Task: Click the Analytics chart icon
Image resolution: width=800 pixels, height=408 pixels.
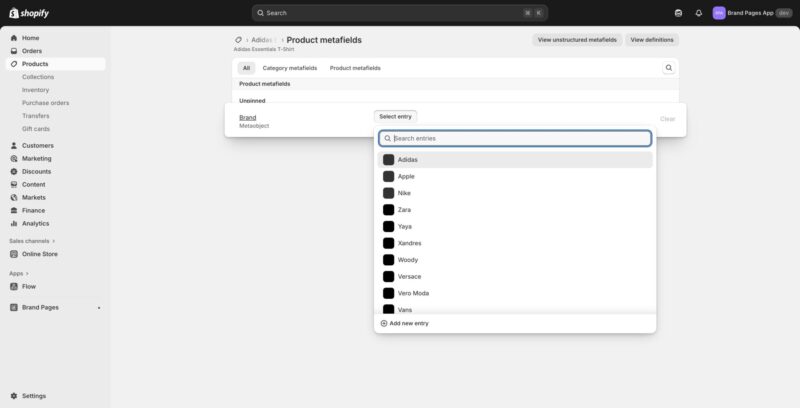Action: [x=14, y=223]
